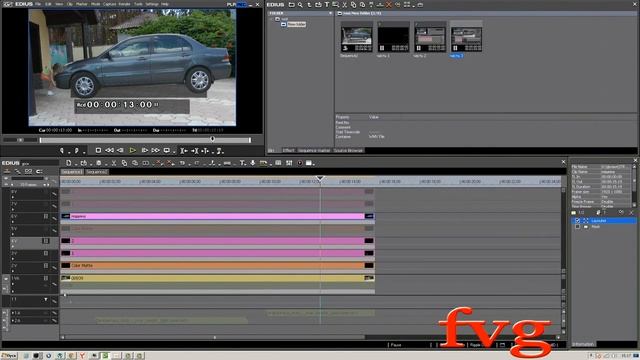
Task: Open the Settings menu in EDIUS player
Action: 152,4
